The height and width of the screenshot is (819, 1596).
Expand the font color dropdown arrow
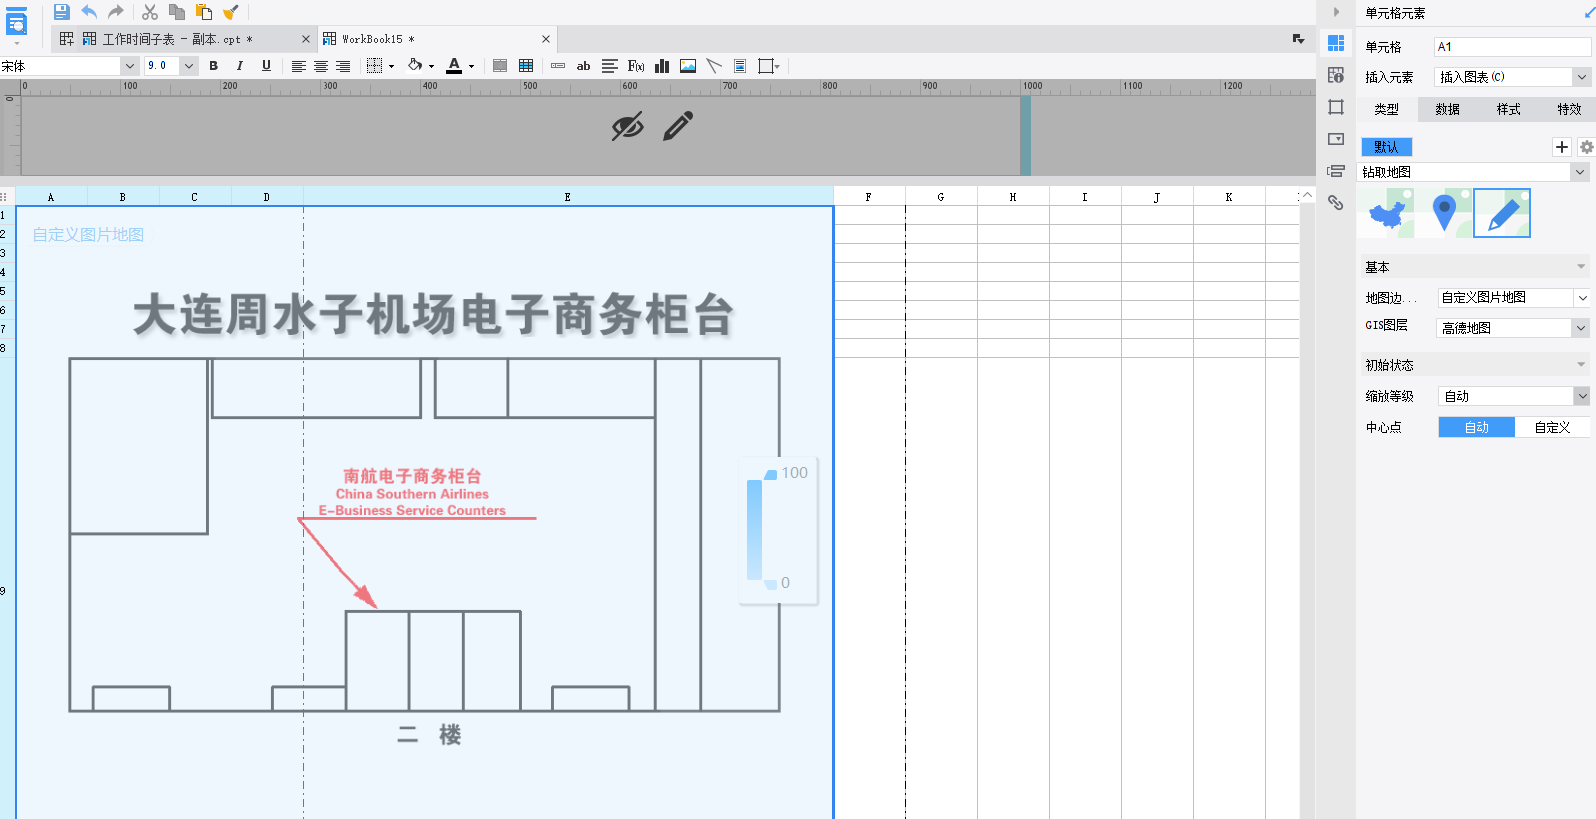click(x=471, y=67)
